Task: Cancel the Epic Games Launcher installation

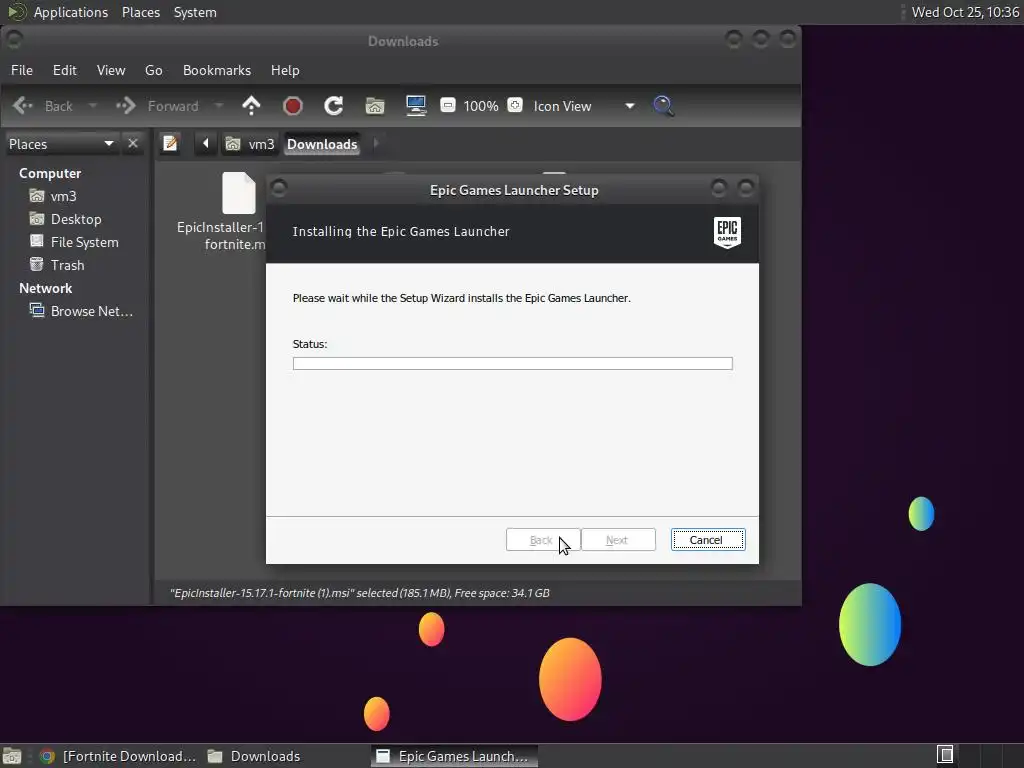Action: pos(708,539)
